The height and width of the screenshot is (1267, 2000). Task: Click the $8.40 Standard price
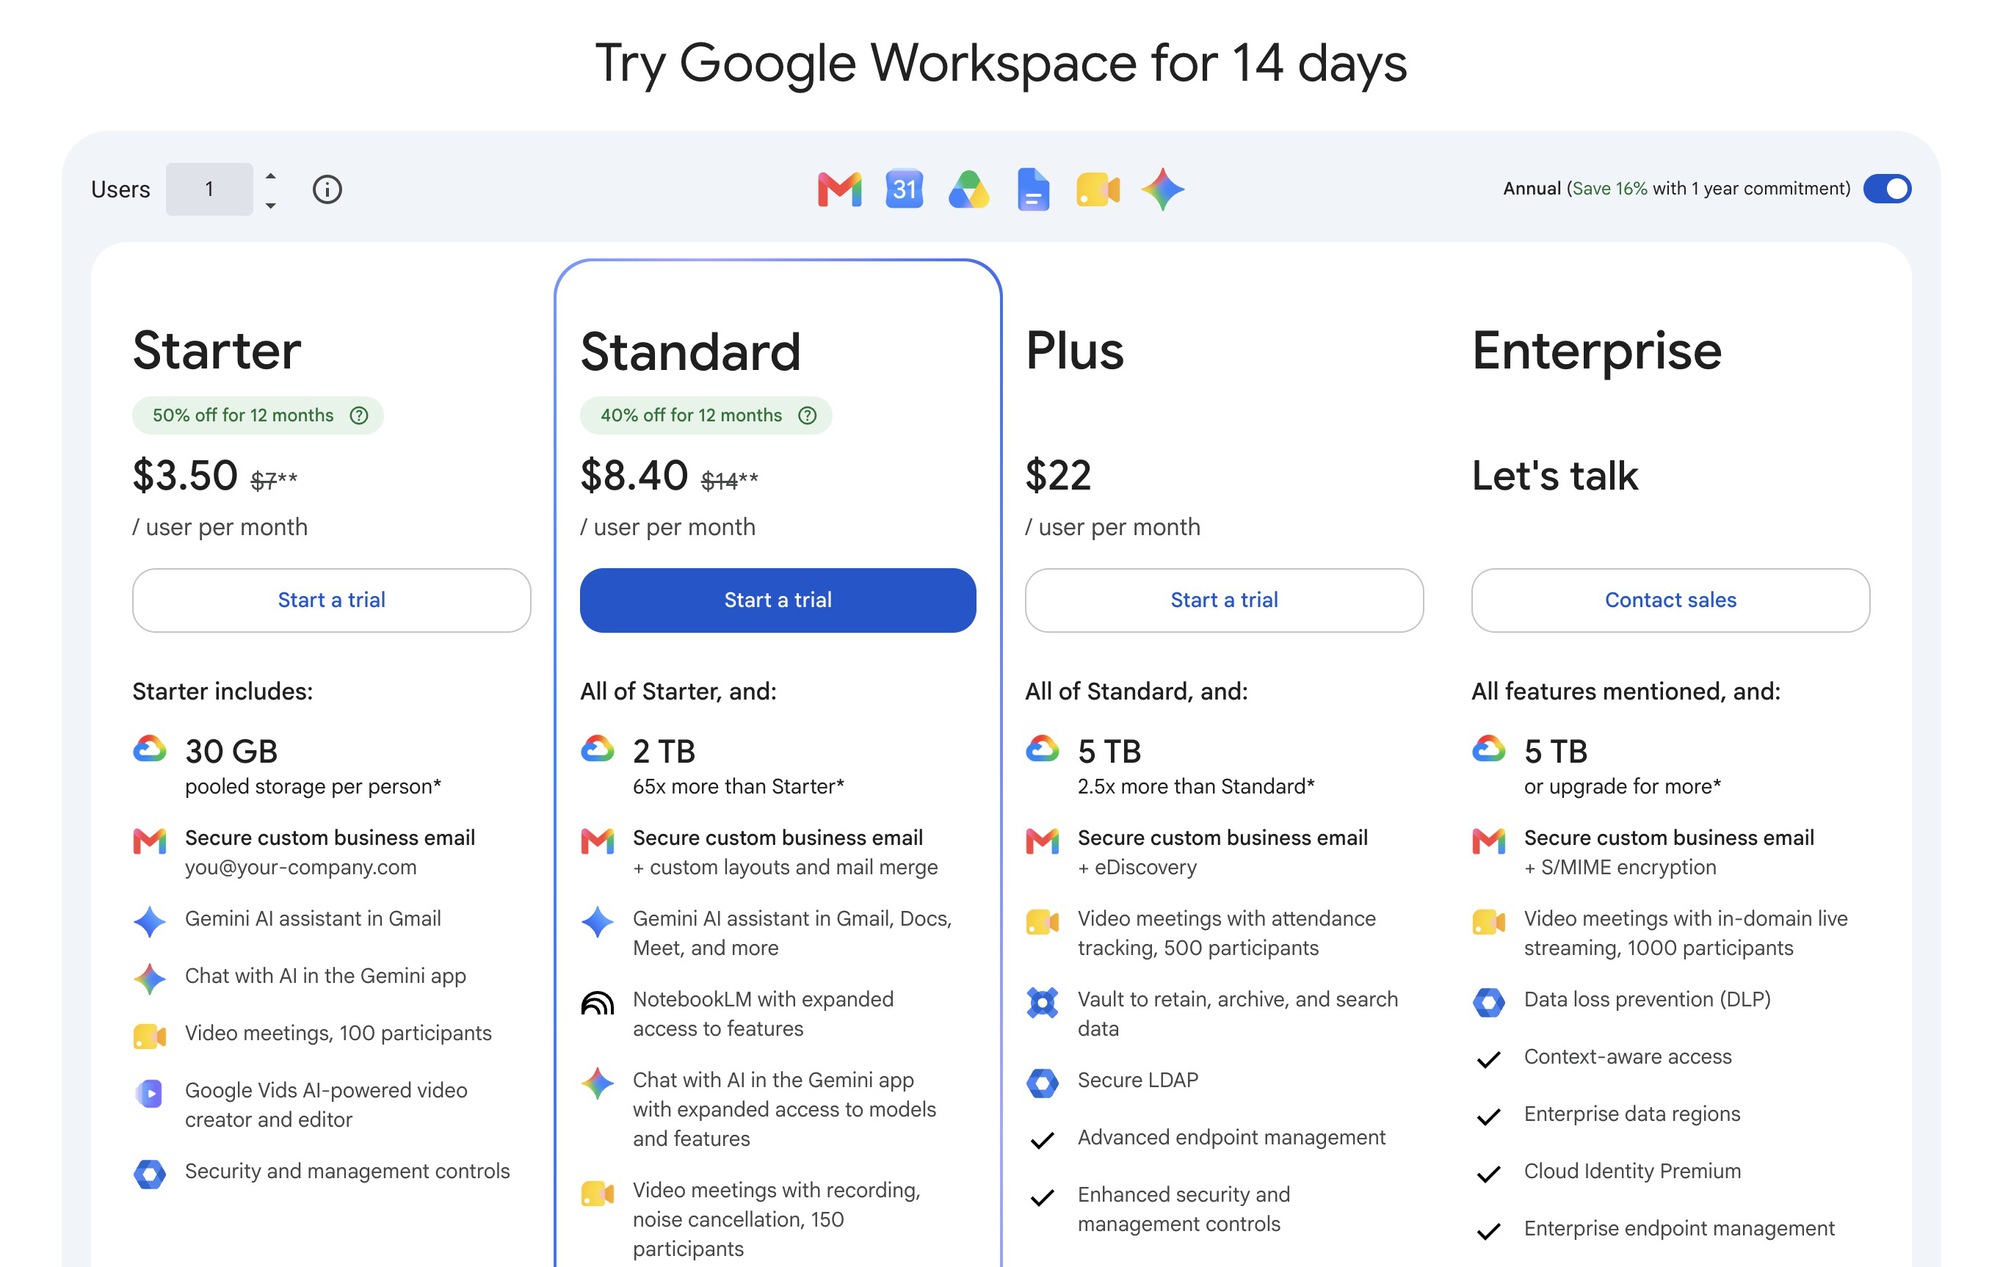coord(634,476)
